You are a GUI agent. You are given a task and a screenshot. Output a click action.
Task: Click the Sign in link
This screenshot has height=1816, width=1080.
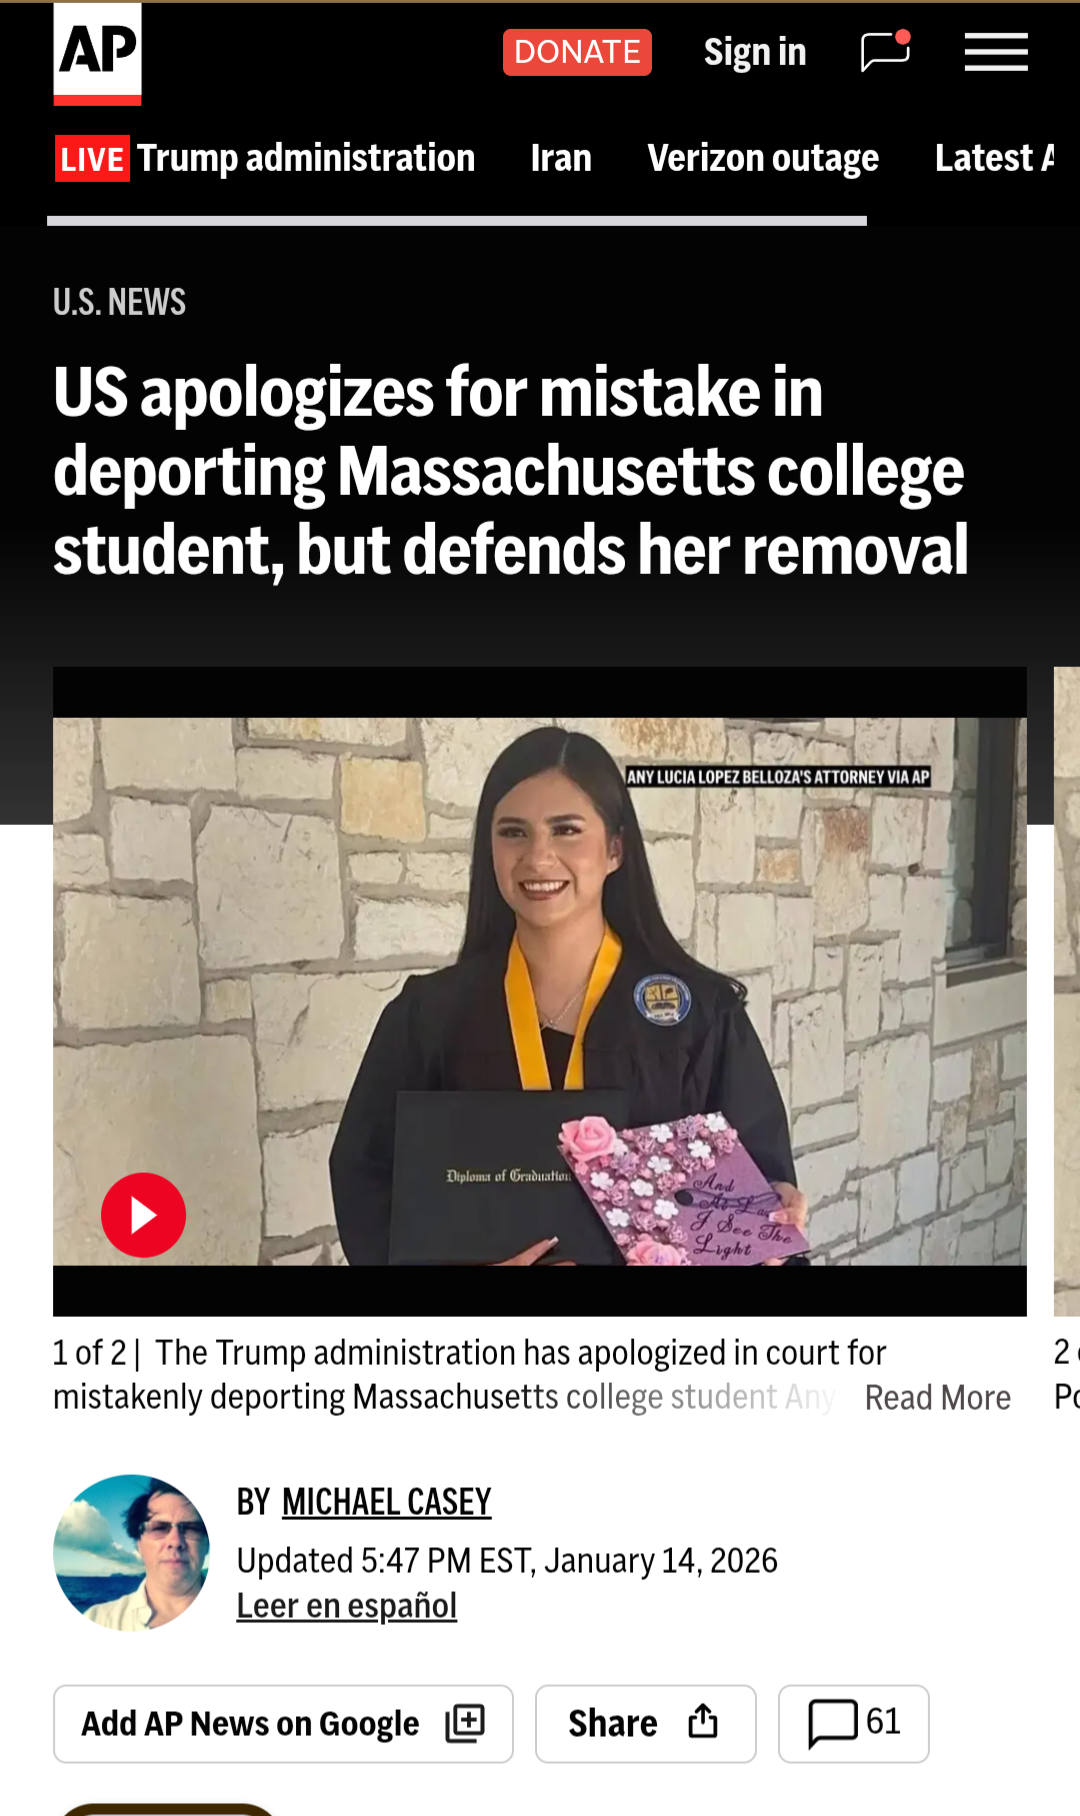[x=755, y=52]
